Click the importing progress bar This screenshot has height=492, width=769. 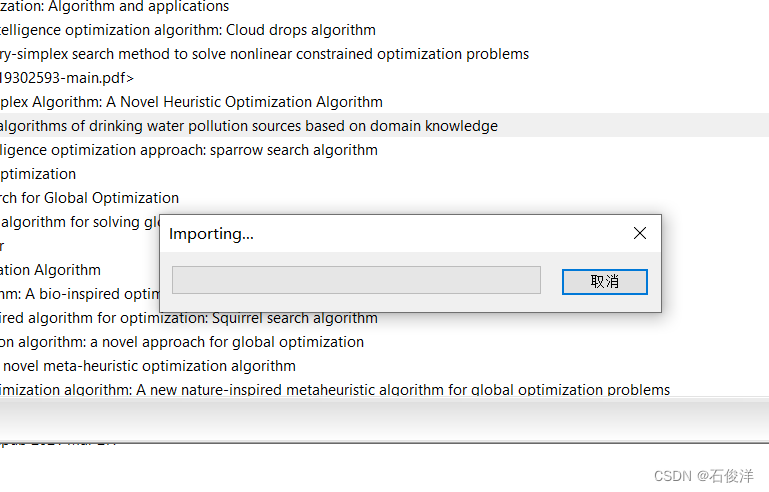pyautogui.click(x=356, y=280)
